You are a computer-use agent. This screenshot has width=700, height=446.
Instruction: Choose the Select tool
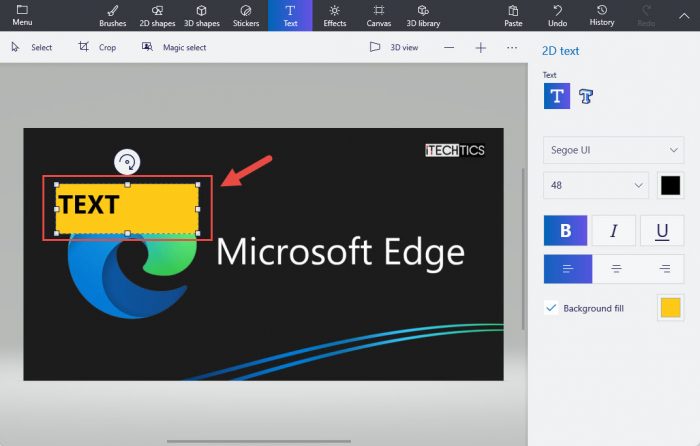click(x=31, y=47)
